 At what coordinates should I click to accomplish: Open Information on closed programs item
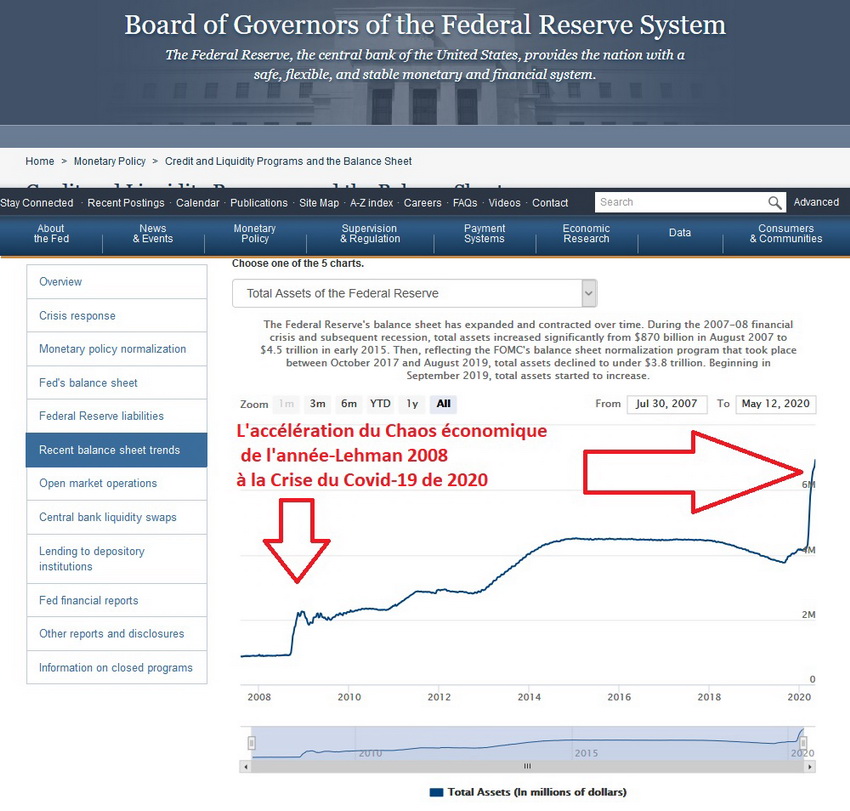click(117, 667)
